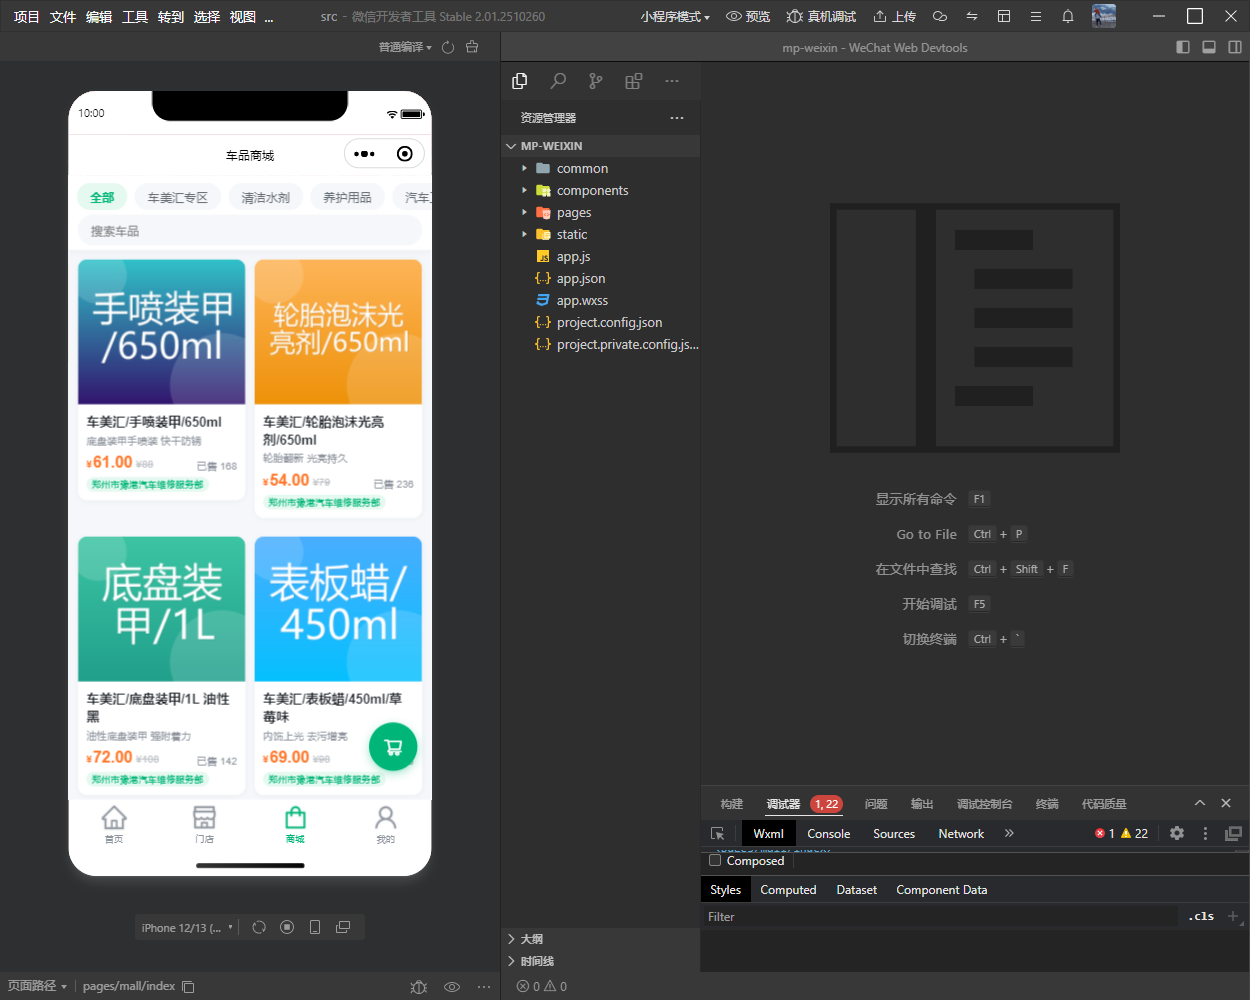Viewport: 1250px width, 1000px height.
Task: Expand the 大纲 outline section
Action: 600,939
